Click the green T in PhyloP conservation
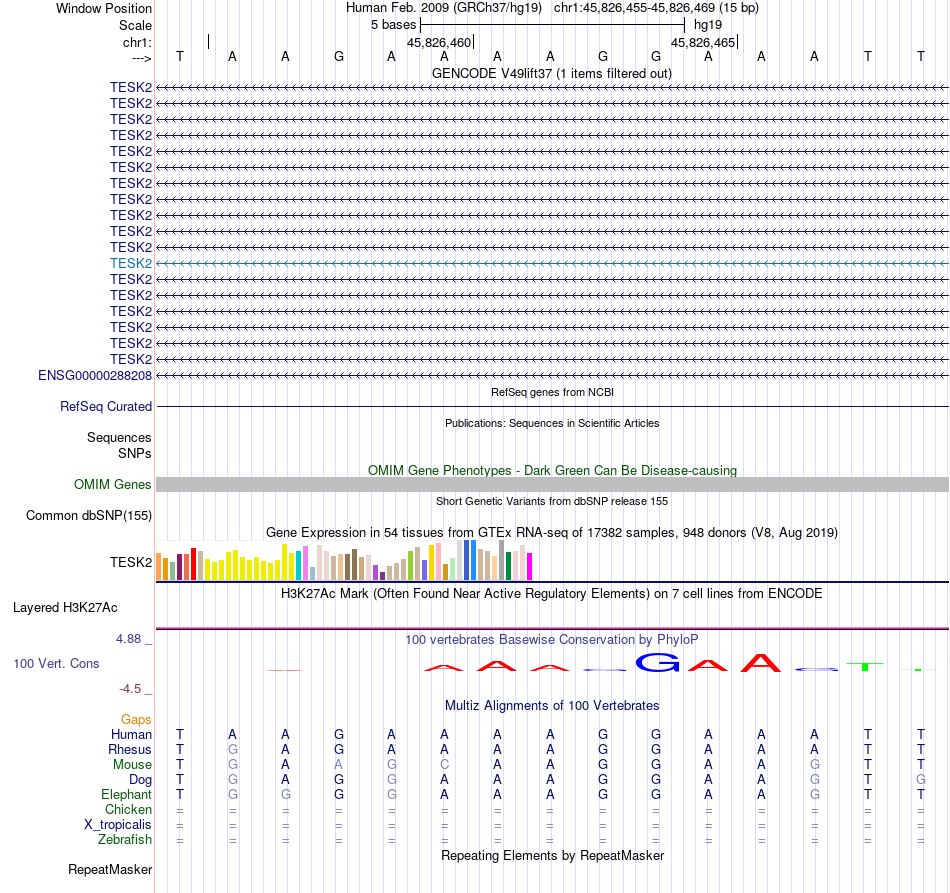 [x=865, y=666]
